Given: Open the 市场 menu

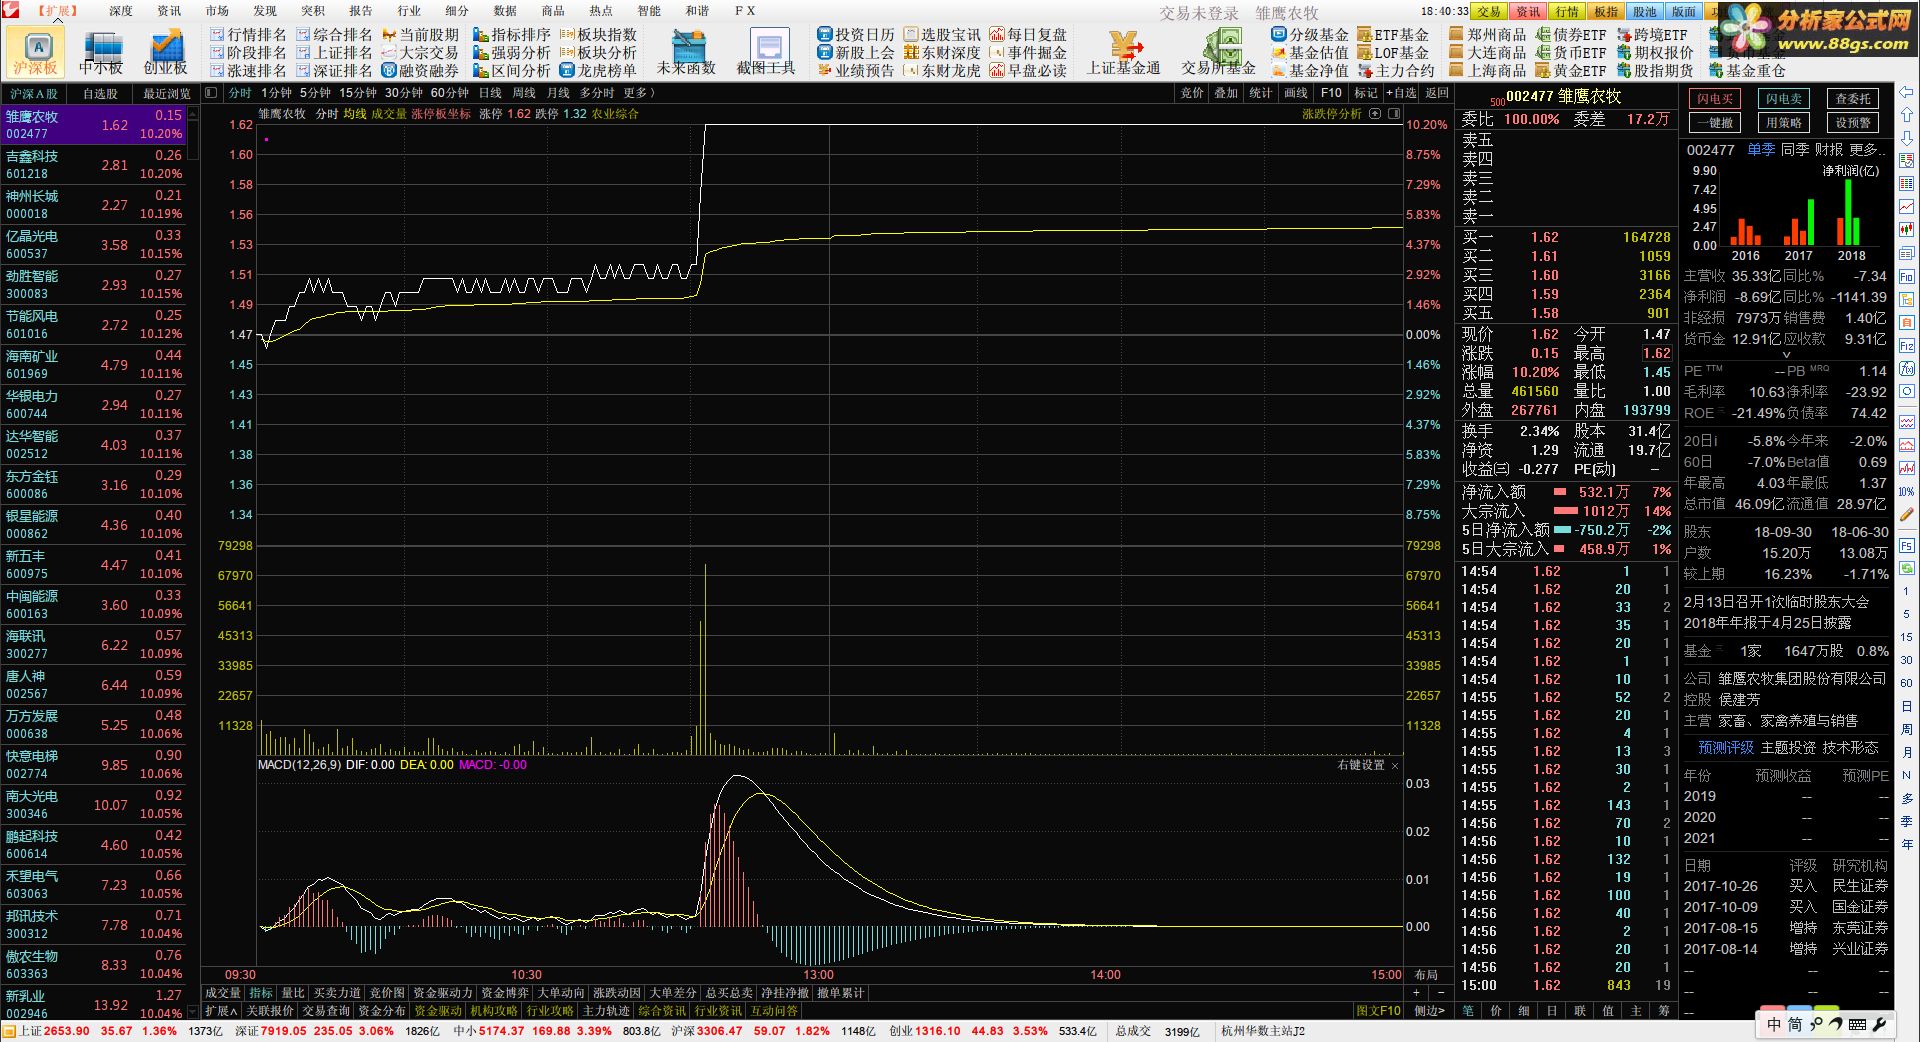Looking at the screenshot, I should click(217, 11).
